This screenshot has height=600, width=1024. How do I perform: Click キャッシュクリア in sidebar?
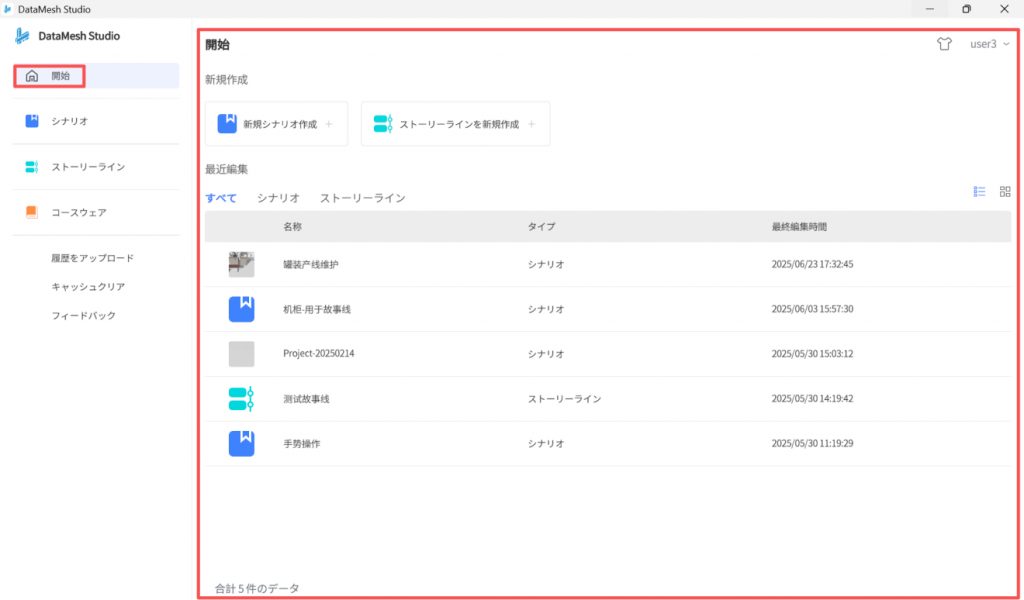click(x=88, y=287)
